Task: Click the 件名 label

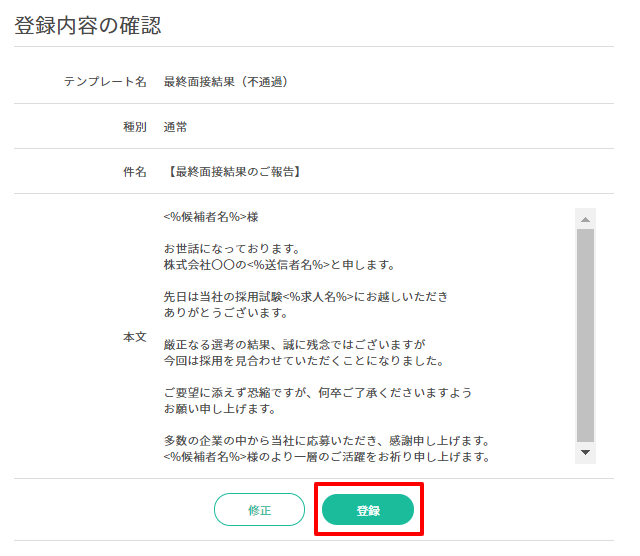Action: pyautogui.click(x=134, y=172)
